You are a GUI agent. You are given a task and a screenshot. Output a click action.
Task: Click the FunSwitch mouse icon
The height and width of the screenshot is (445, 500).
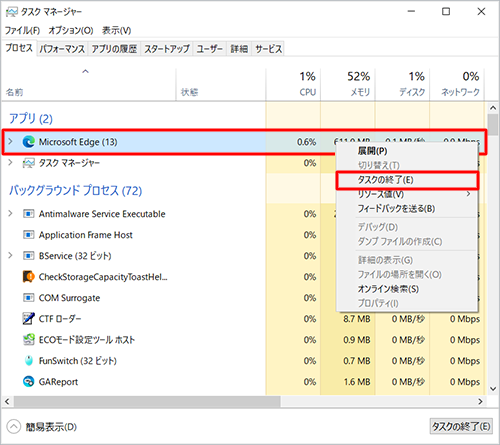29,361
